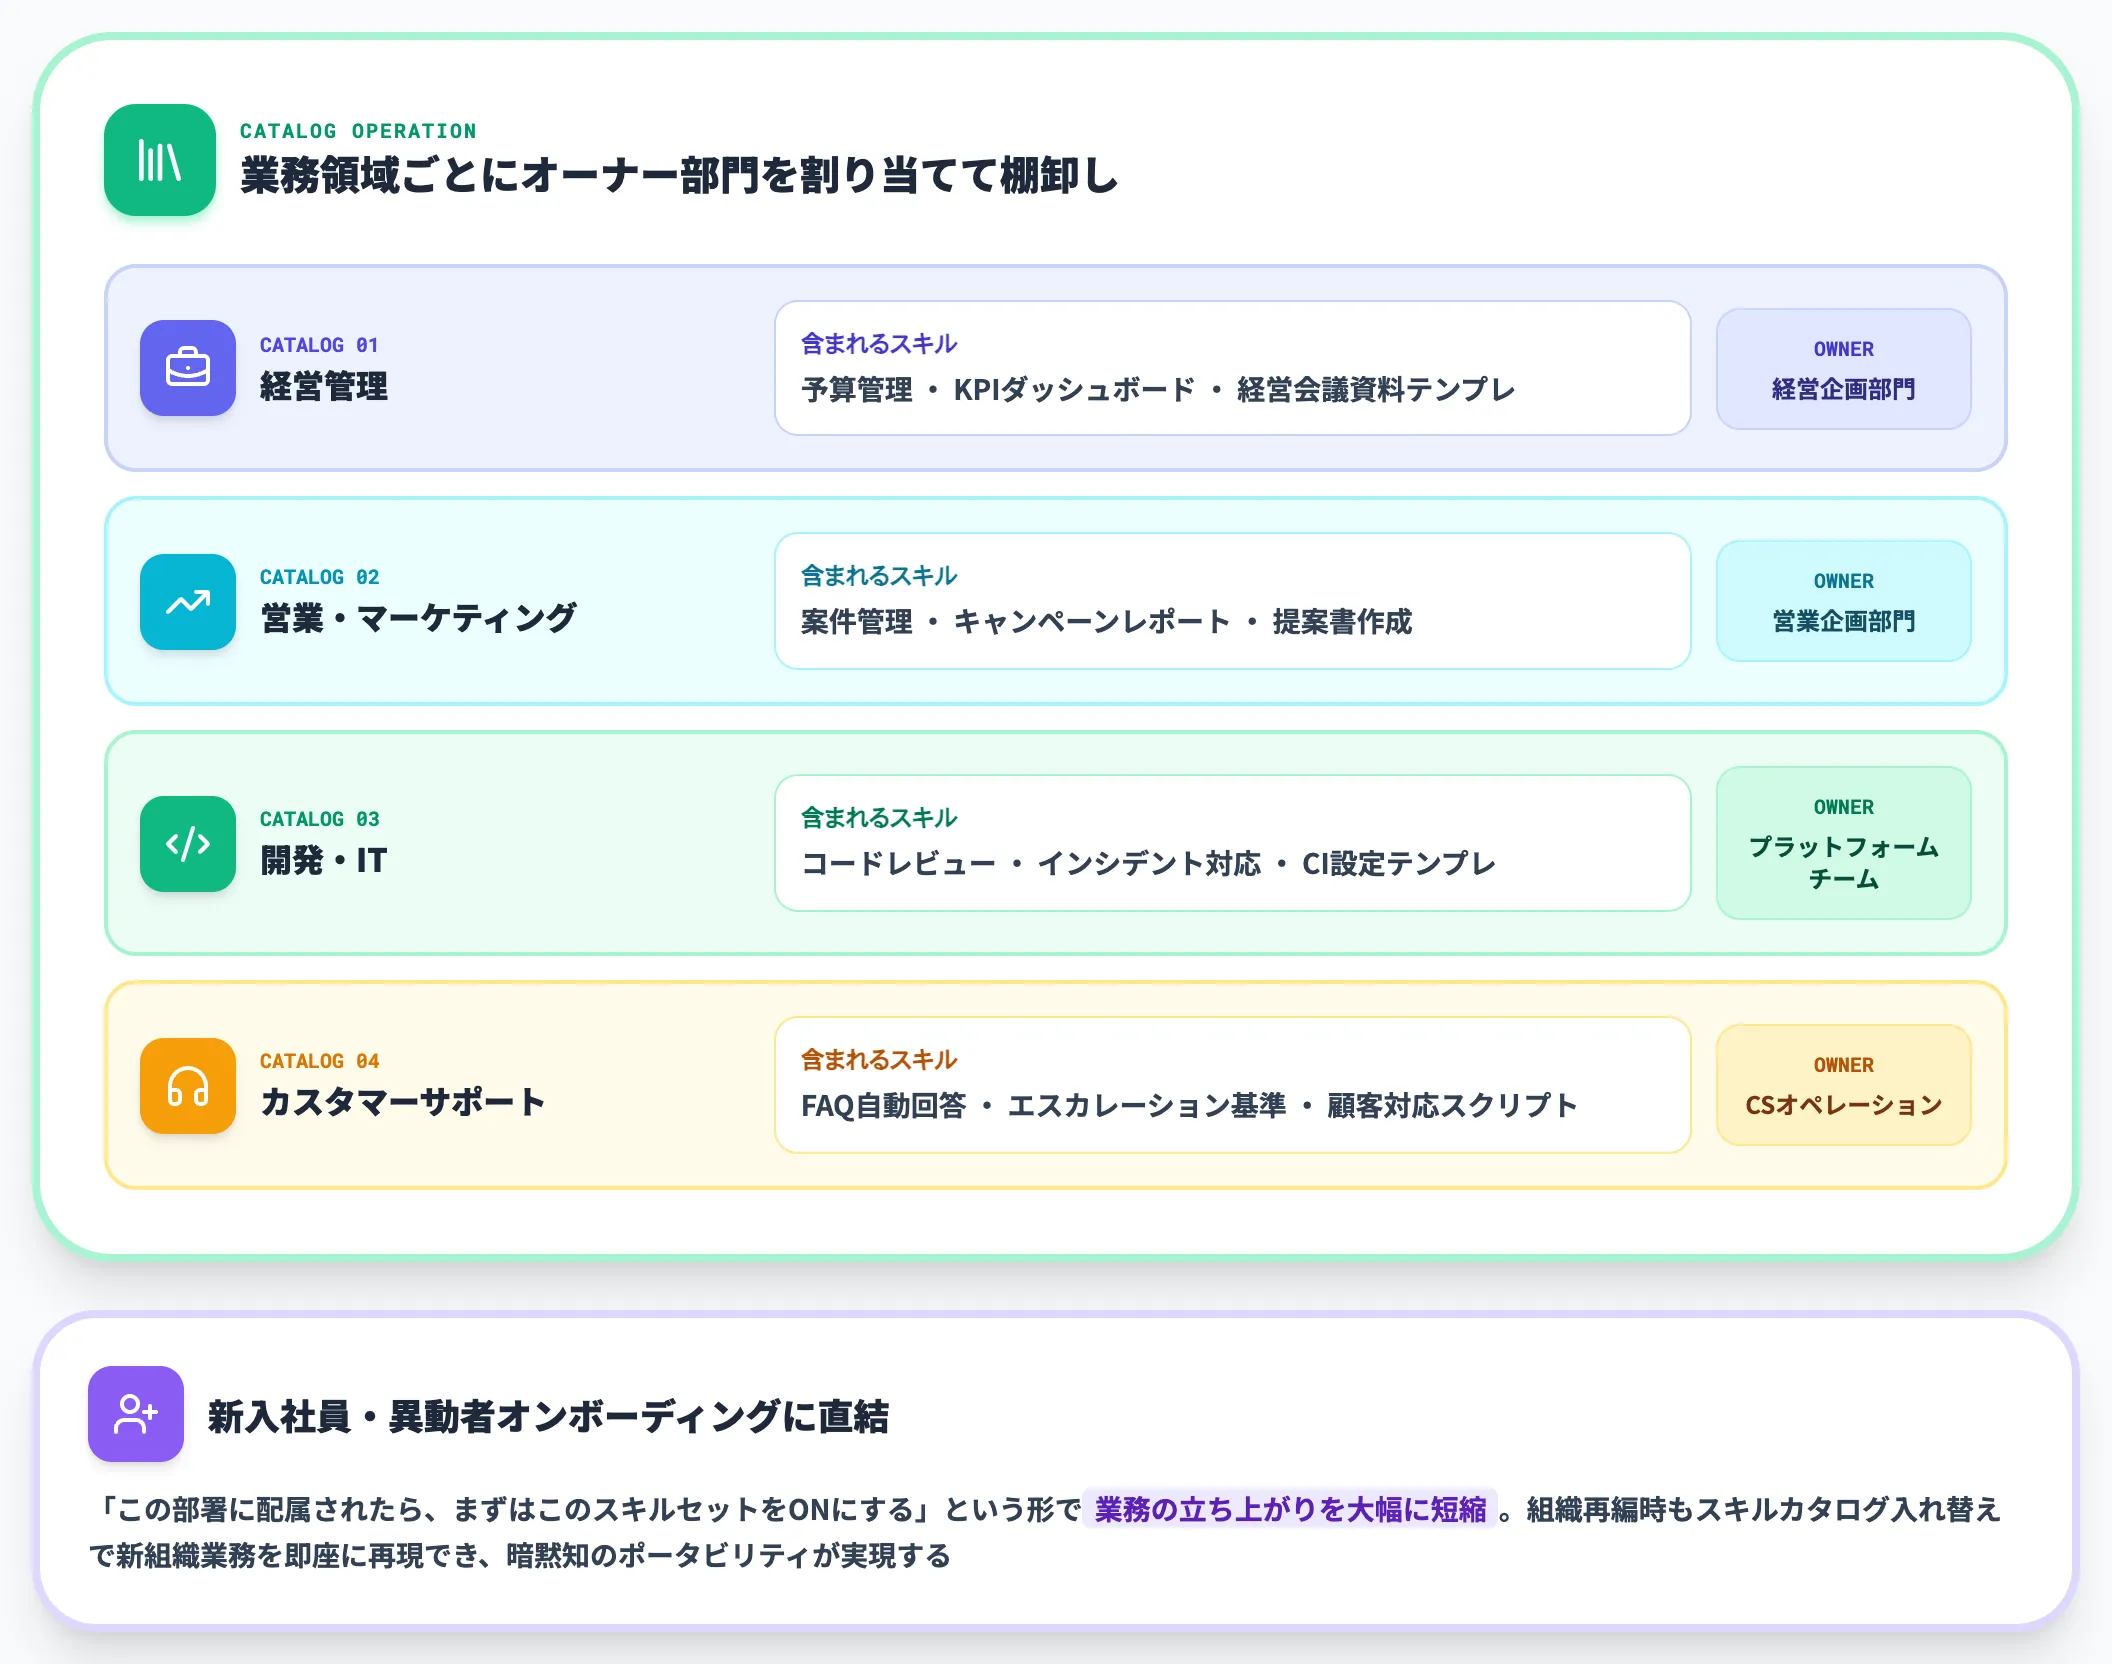Click the カスタマーサポート title
This screenshot has height=1664, width=2112.
coord(402,1102)
